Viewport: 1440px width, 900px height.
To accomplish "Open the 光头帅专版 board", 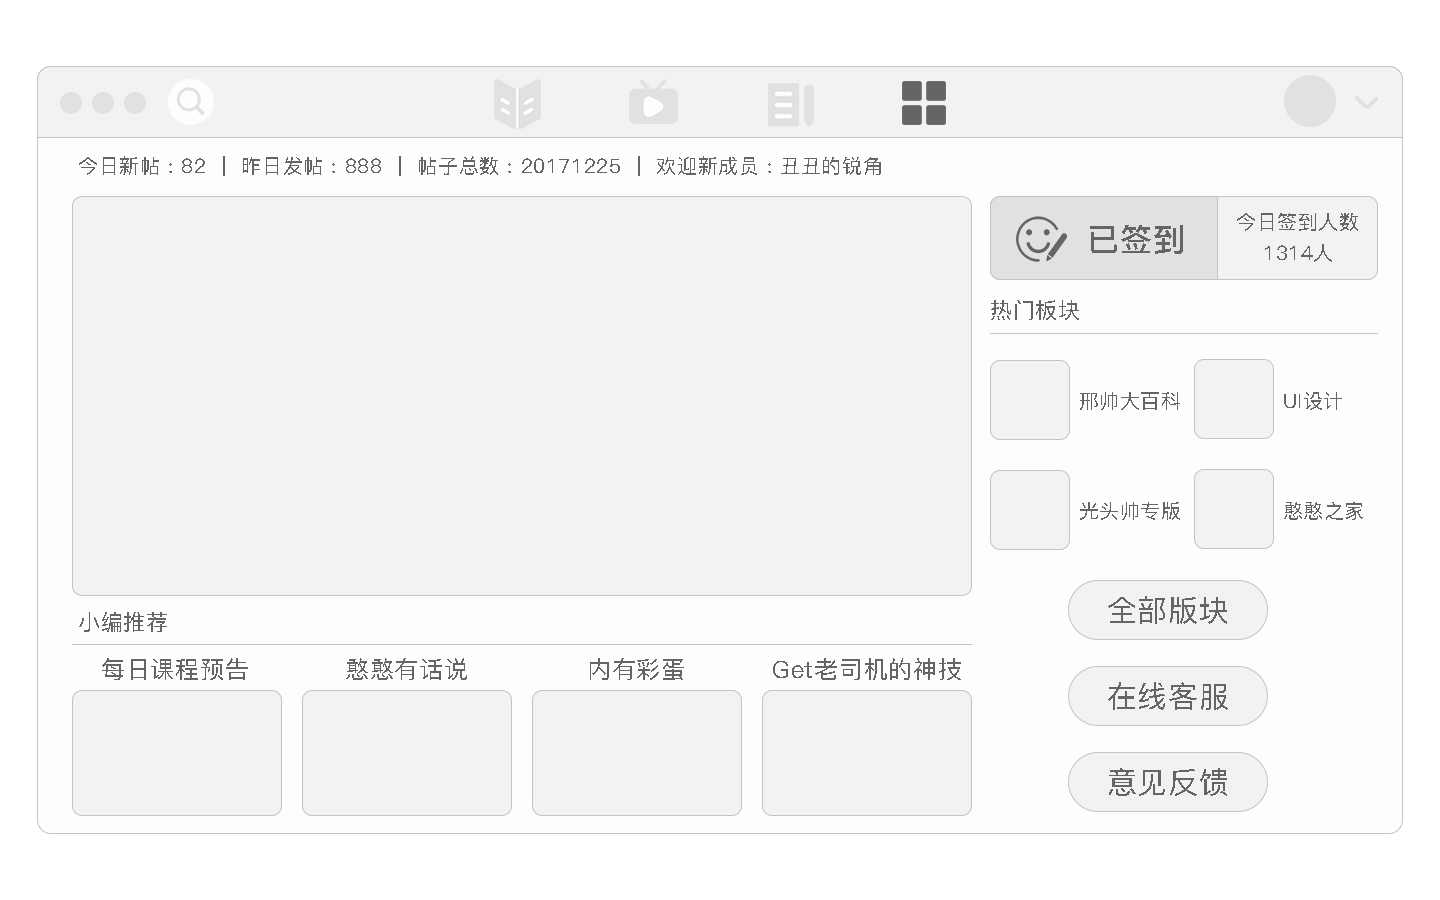I will 1129,509.
